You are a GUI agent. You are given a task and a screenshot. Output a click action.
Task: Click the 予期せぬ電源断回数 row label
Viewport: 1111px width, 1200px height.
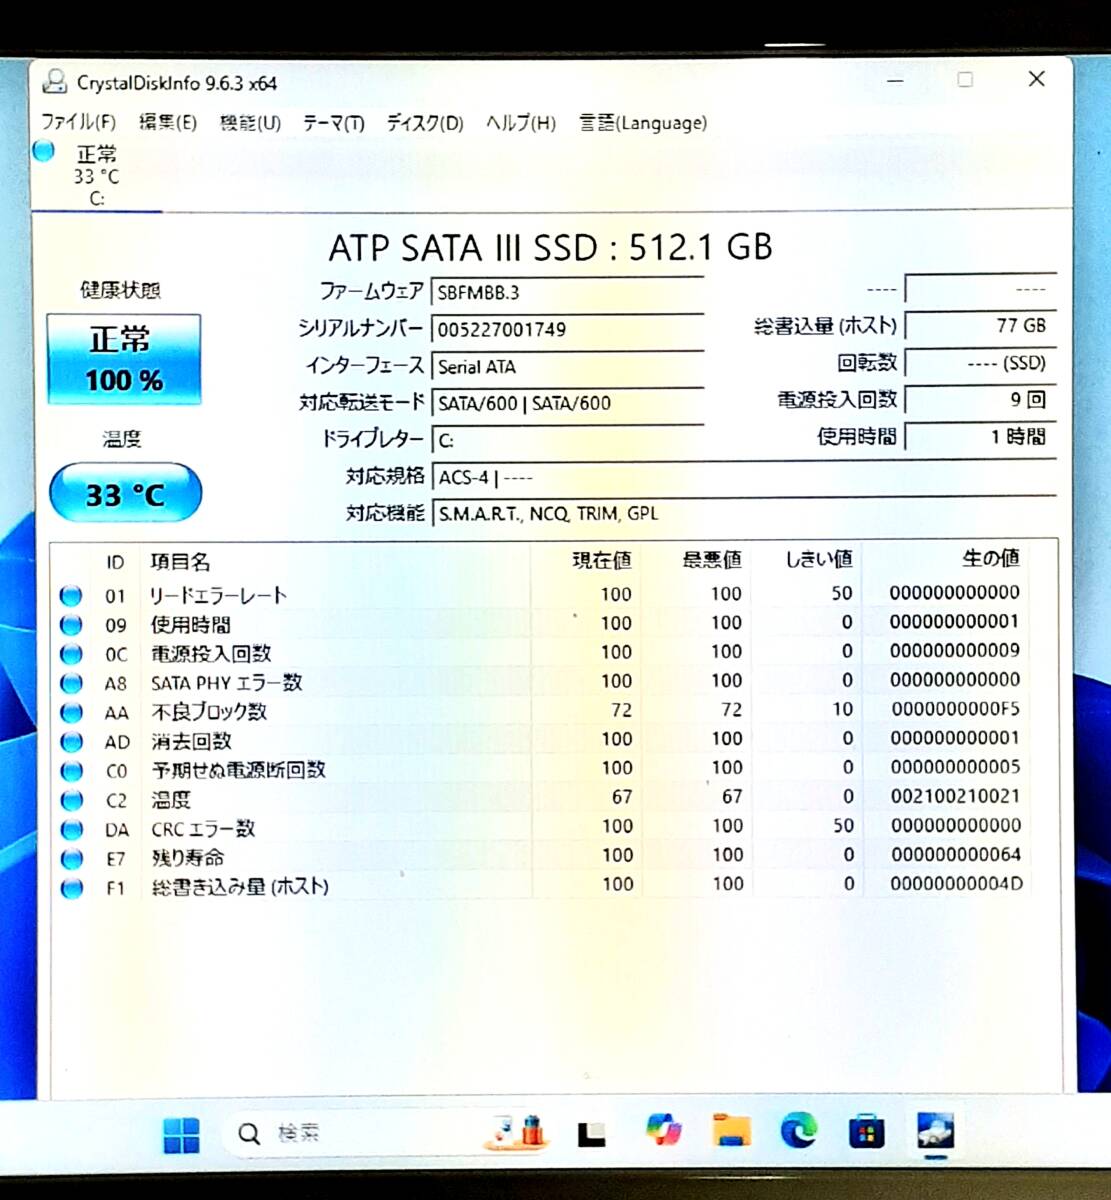238,770
